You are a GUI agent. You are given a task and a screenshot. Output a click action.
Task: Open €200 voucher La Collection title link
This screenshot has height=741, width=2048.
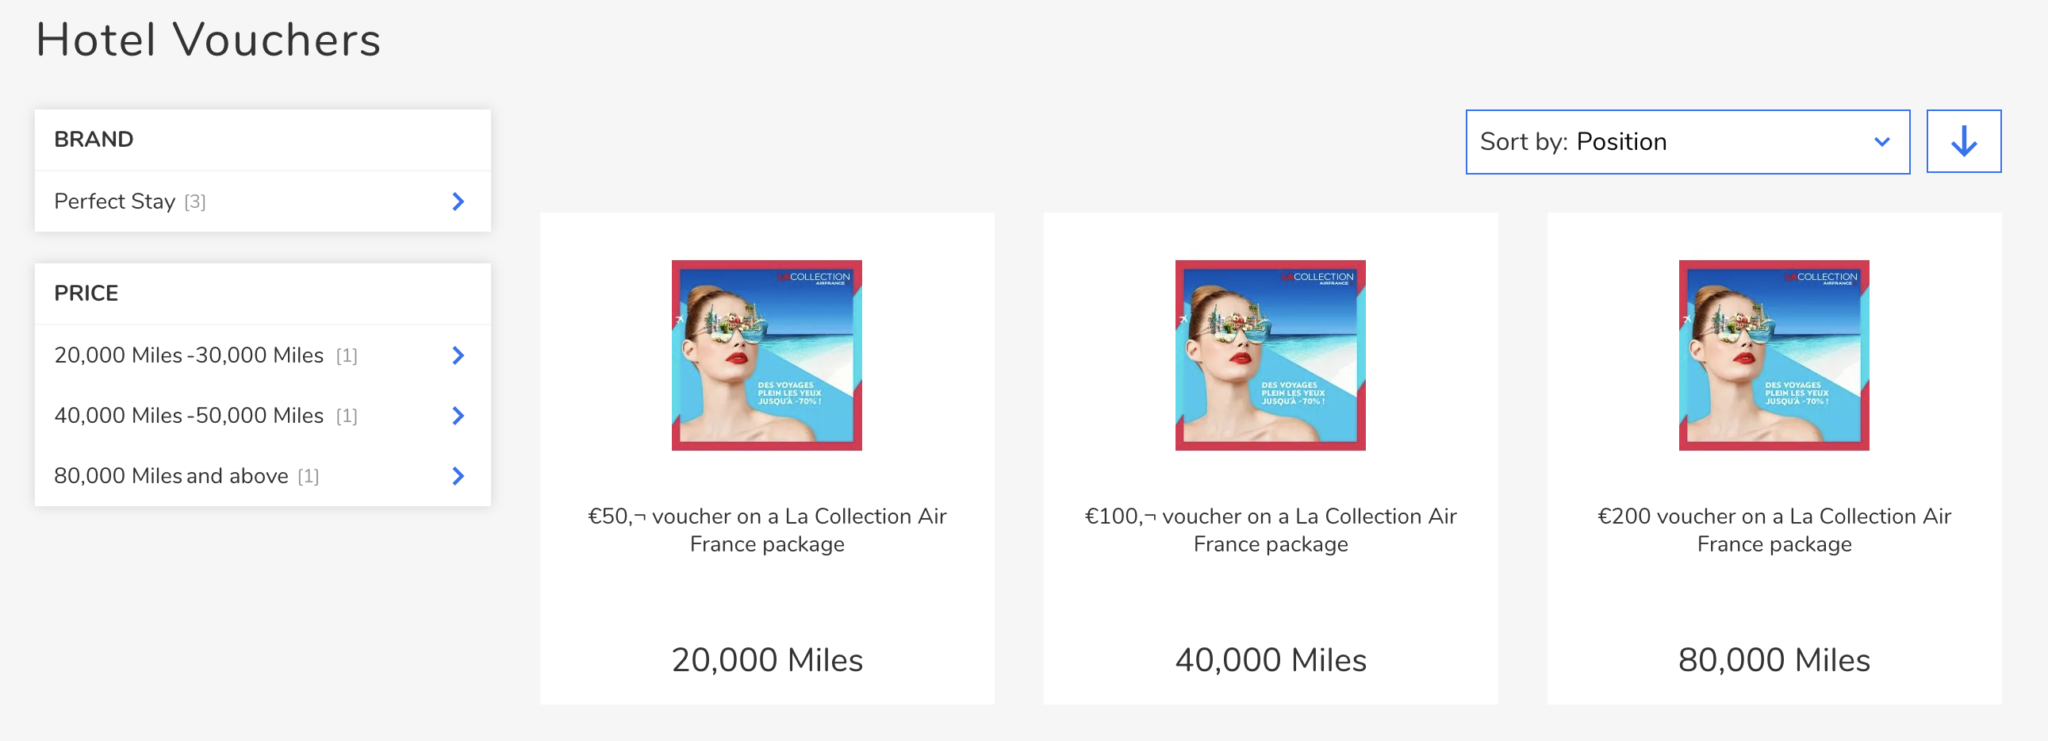point(1774,530)
